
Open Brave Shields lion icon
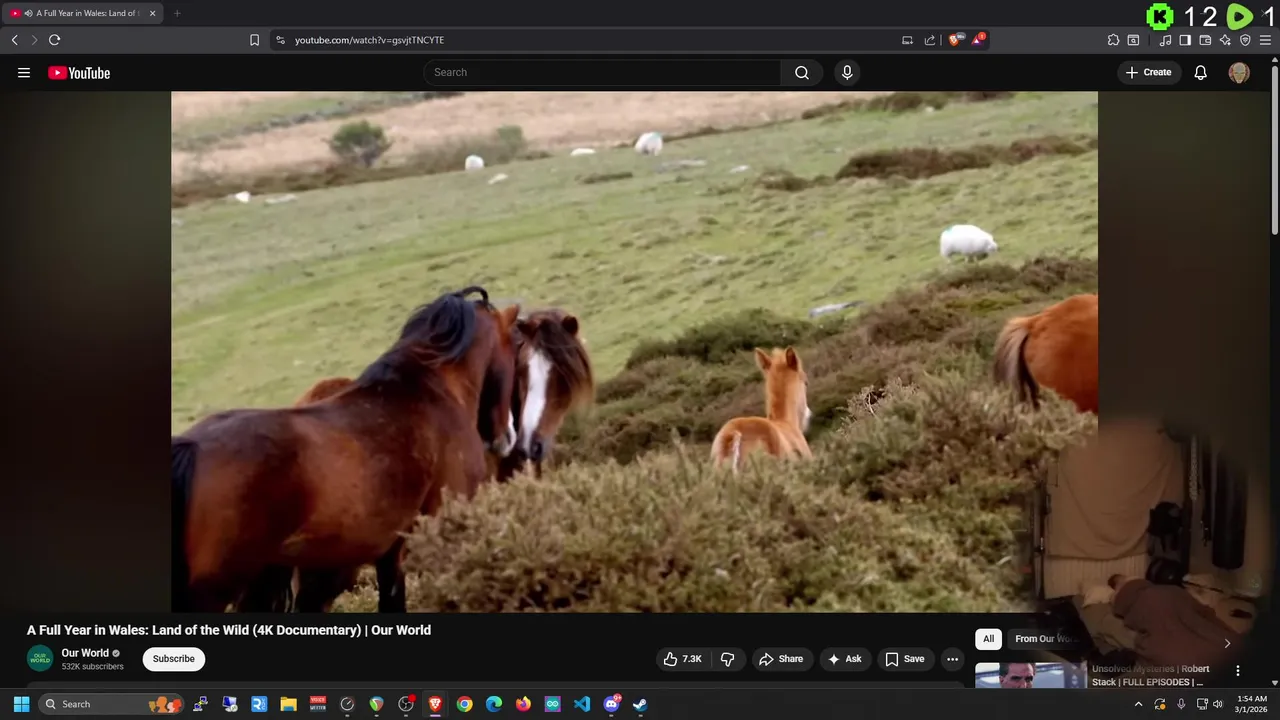pyautogui.click(x=955, y=40)
